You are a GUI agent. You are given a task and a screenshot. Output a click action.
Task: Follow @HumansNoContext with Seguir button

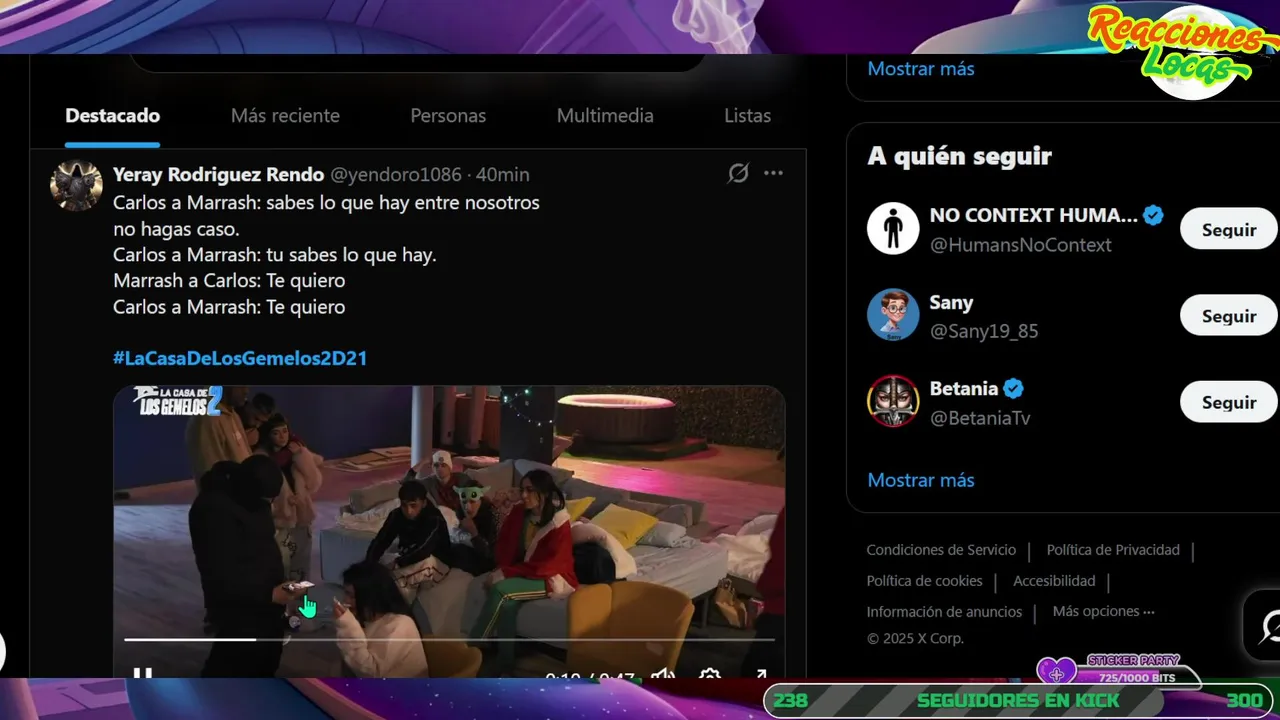(1229, 229)
